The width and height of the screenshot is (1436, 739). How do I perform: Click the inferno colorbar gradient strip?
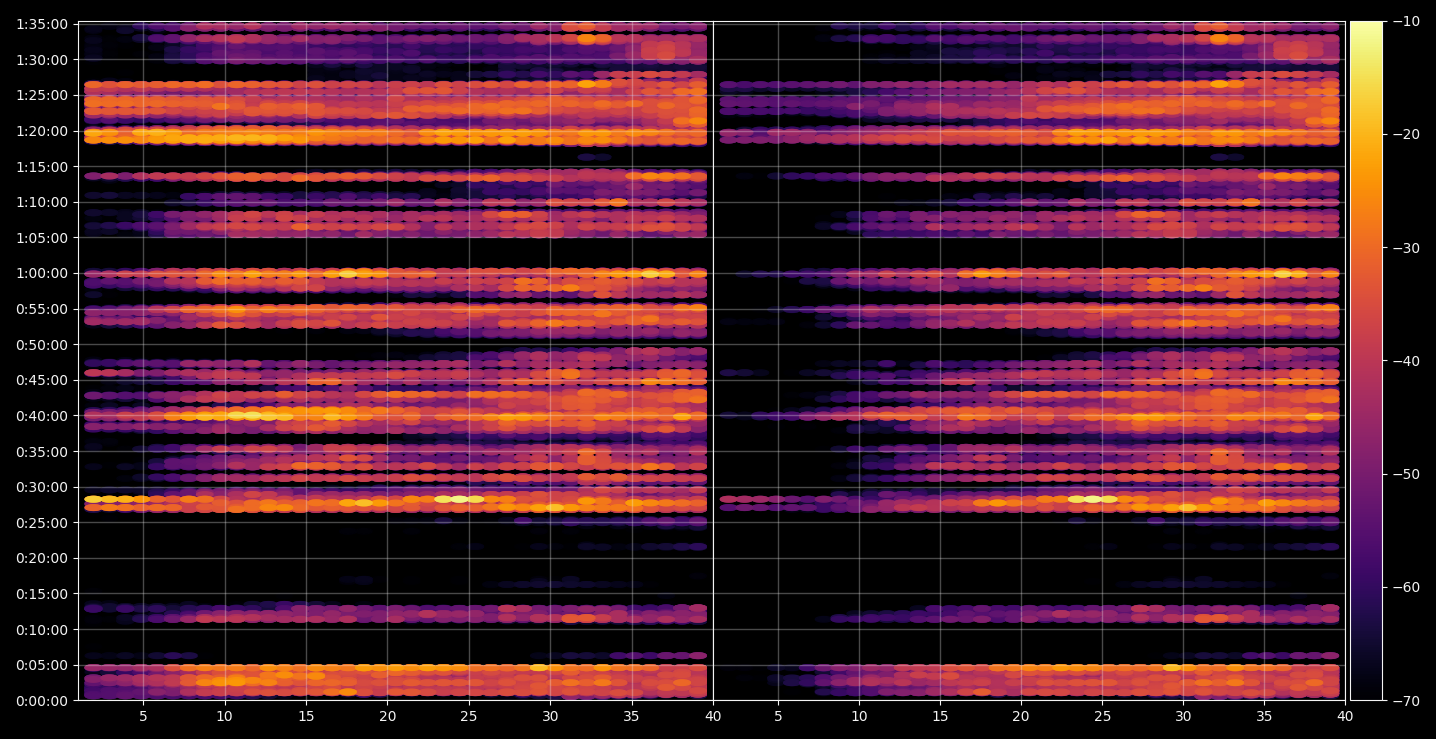click(x=1366, y=361)
